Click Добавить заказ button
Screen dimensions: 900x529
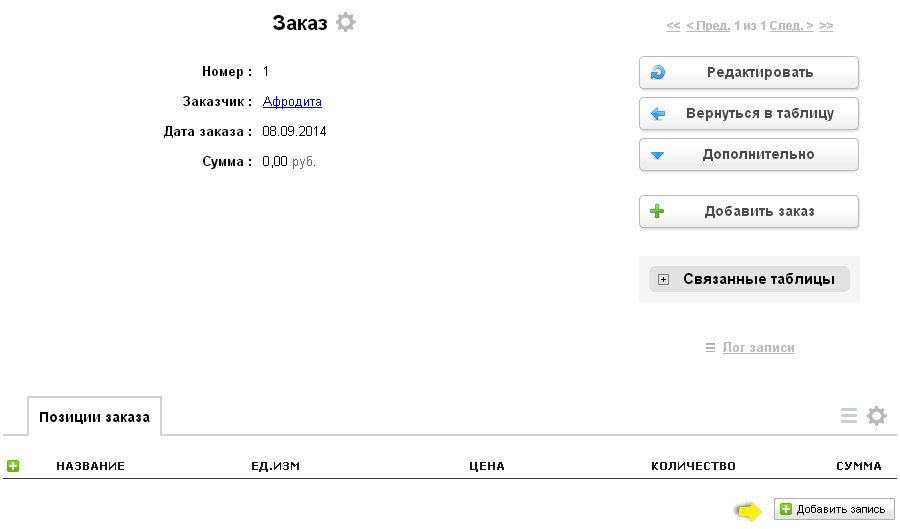click(x=749, y=212)
